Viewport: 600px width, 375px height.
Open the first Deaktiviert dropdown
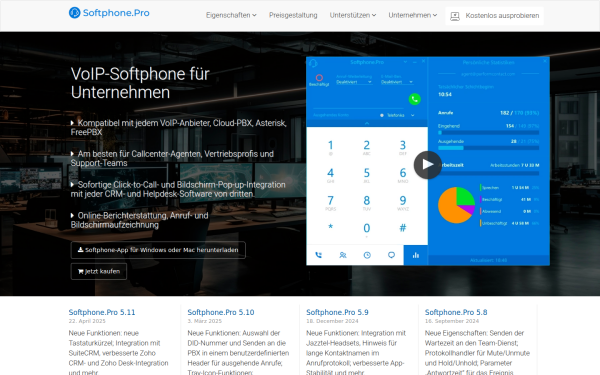tap(354, 82)
